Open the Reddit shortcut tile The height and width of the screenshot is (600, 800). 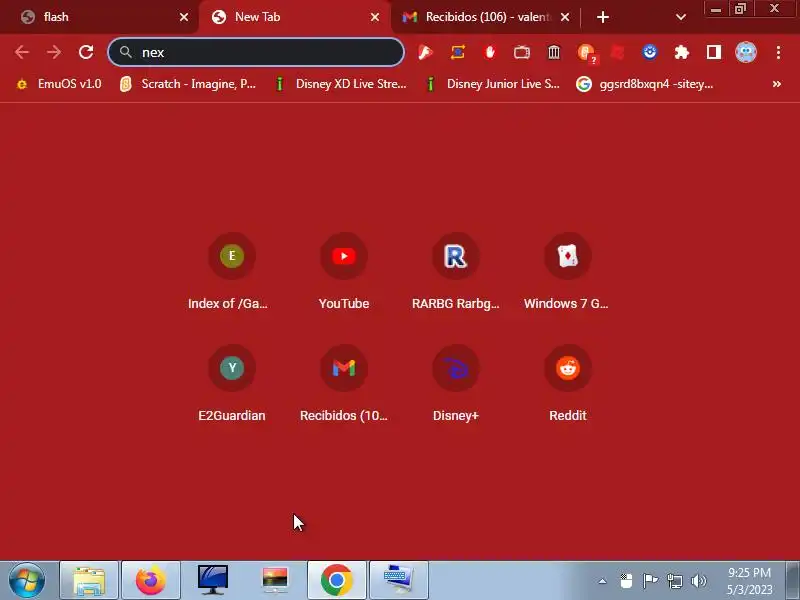(567, 384)
